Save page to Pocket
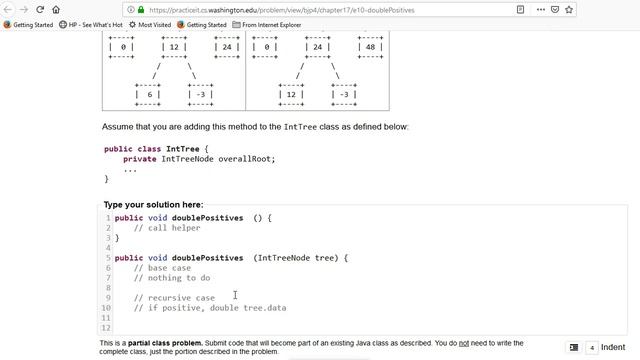The height and width of the screenshot is (360, 640). tap(555, 10)
